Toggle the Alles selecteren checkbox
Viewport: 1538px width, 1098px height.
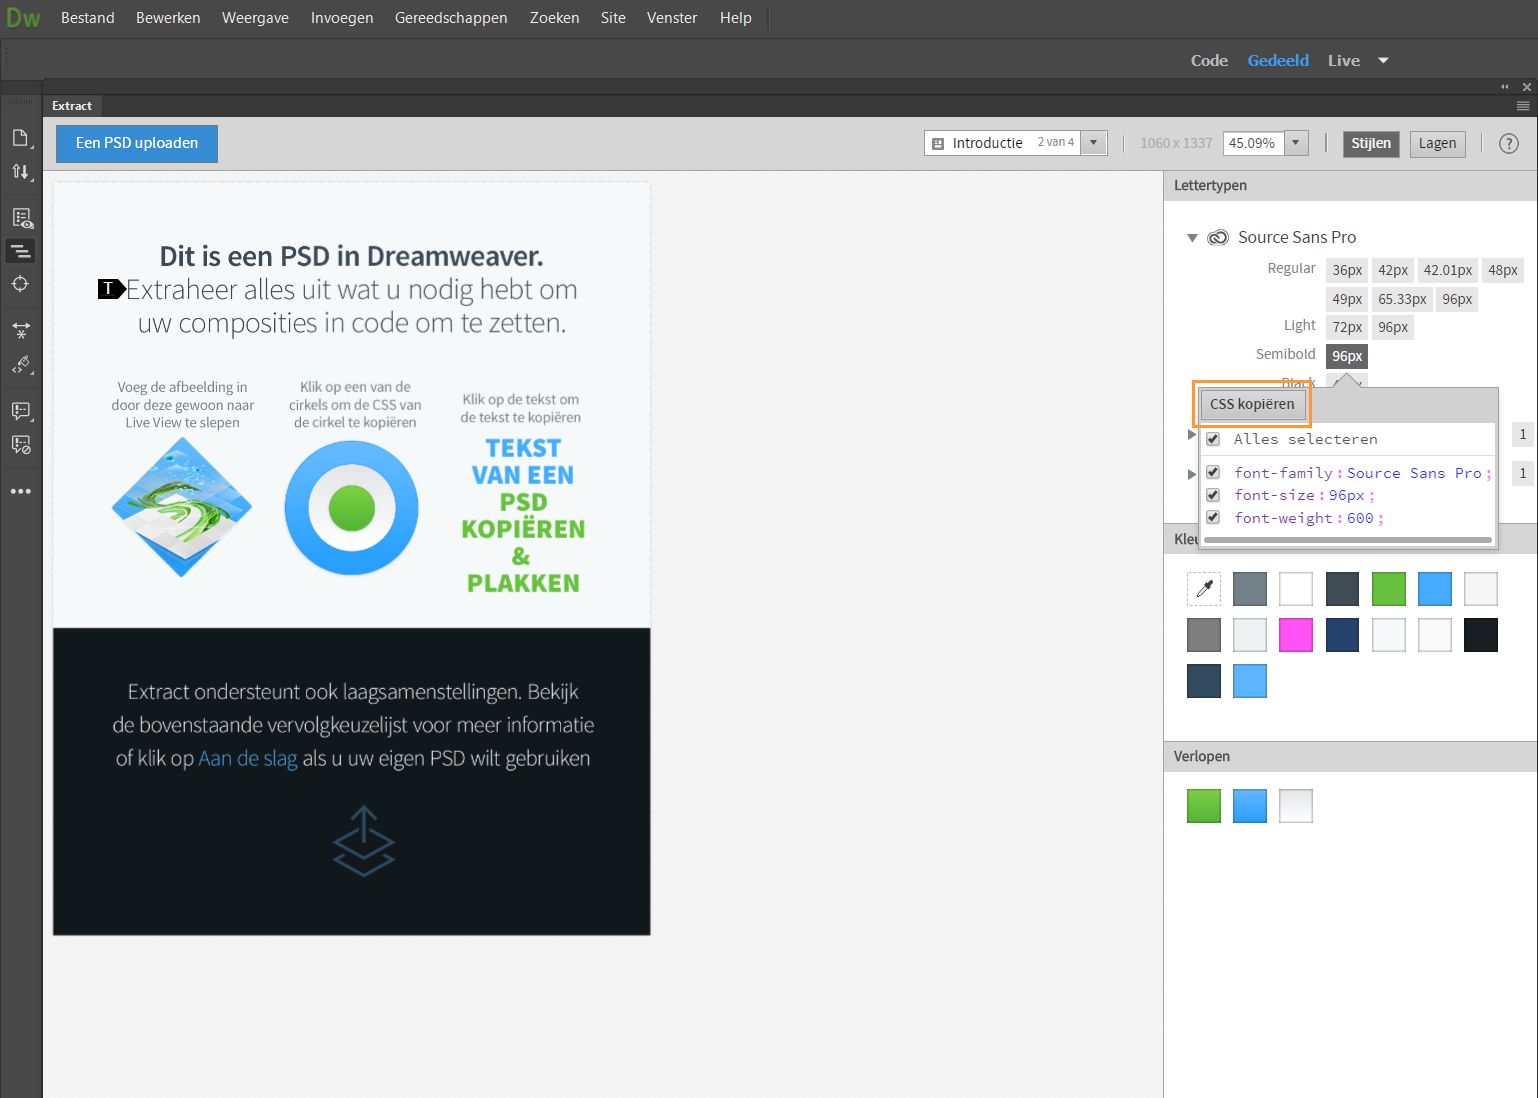1213,439
